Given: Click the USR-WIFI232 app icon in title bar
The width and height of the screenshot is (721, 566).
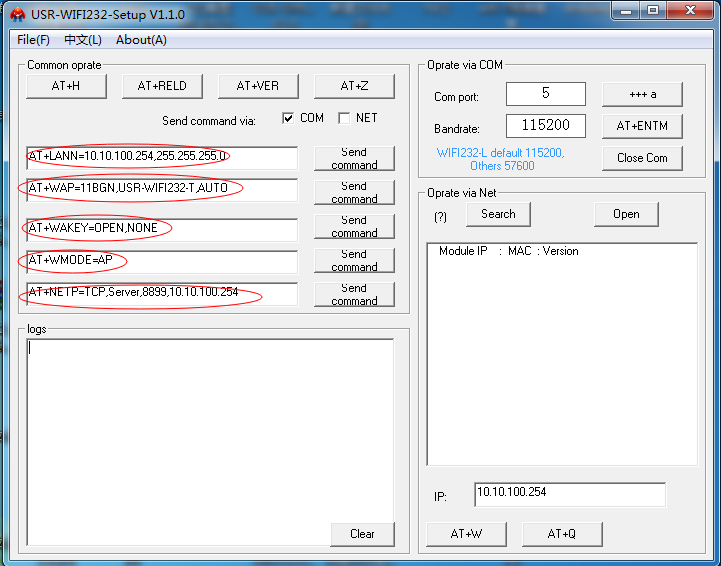Looking at the screenshot, I should click(x=16, y=14).
